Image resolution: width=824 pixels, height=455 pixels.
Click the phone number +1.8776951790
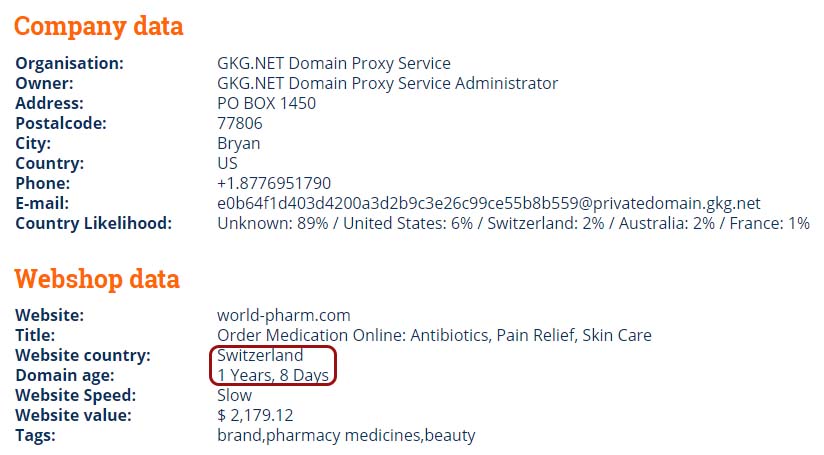point(274,183)
